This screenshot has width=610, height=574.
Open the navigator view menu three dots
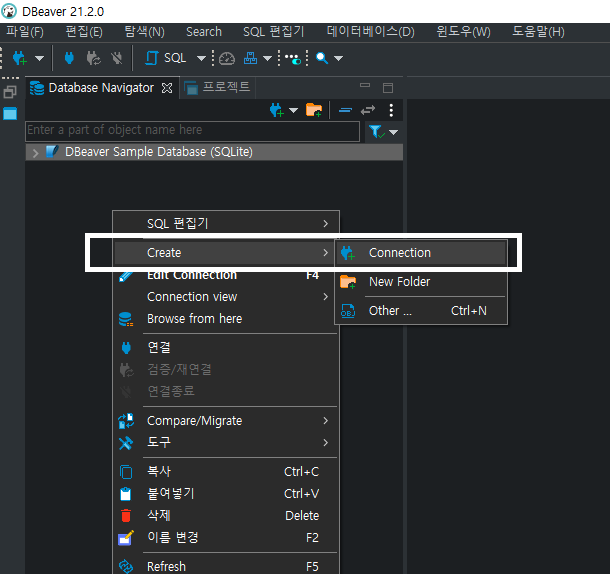pyautogui.click(x=391, y=111)
